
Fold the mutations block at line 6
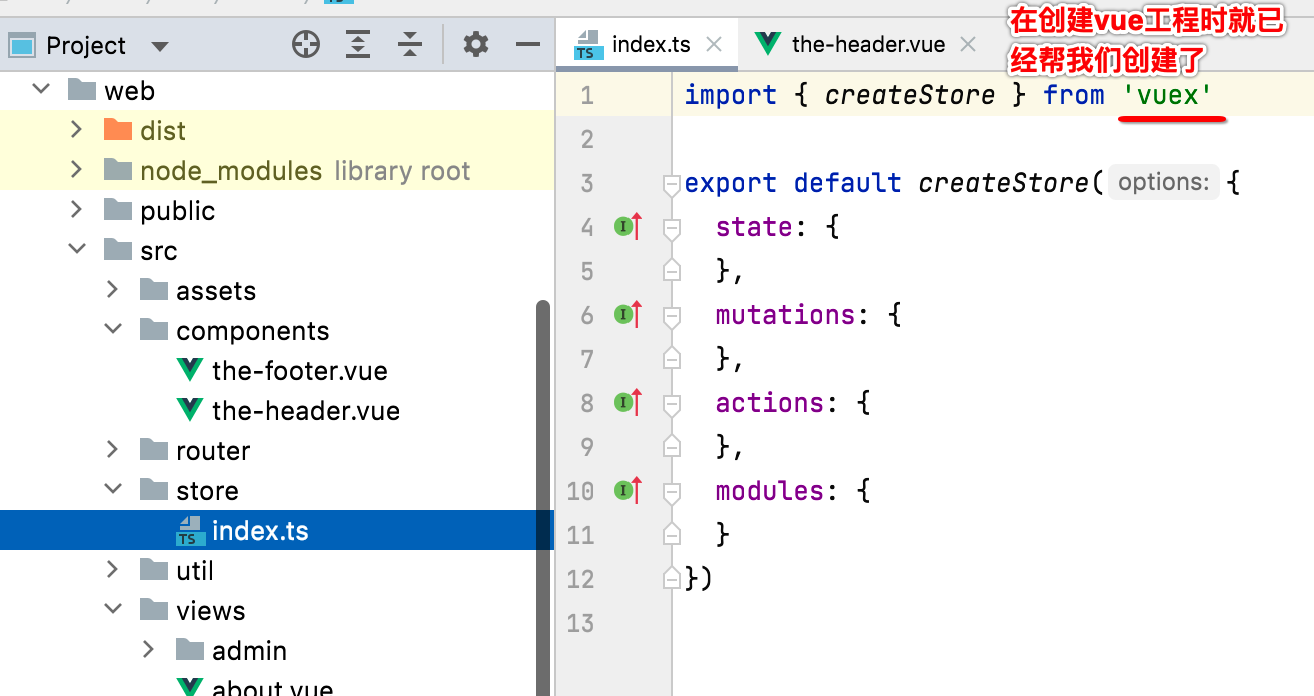point(672,315)
